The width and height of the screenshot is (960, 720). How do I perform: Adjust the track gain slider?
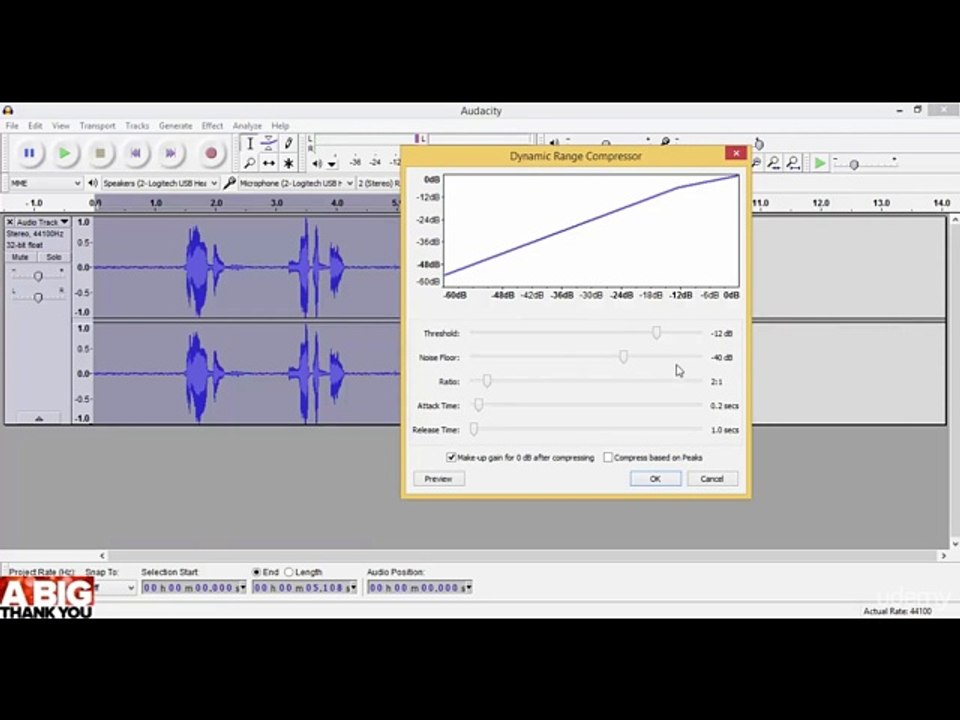38,276
